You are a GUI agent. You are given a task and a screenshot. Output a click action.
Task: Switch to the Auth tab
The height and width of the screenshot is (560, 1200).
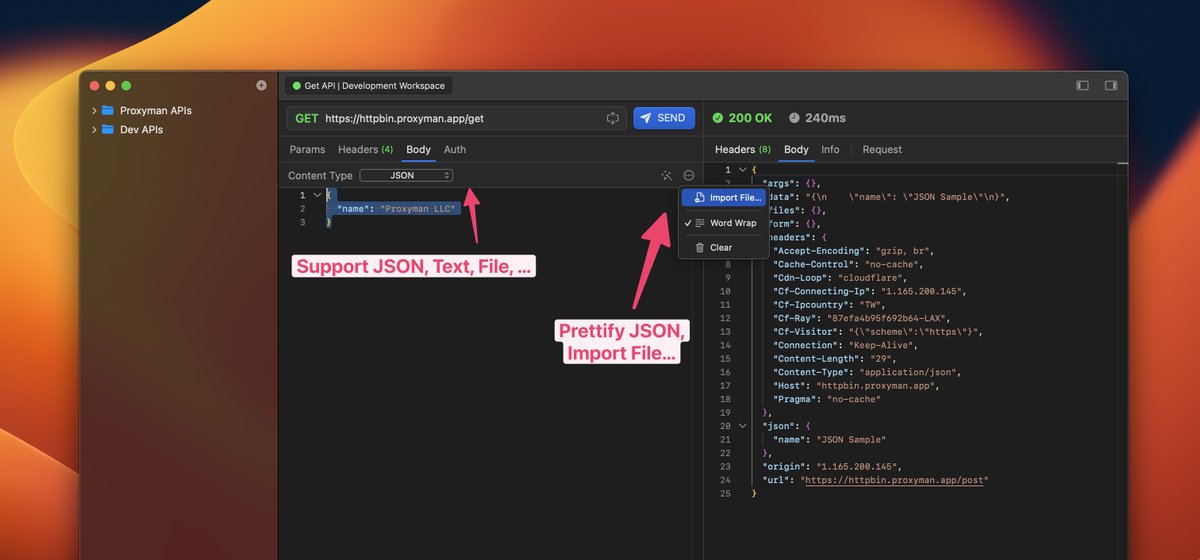[455, 150]
